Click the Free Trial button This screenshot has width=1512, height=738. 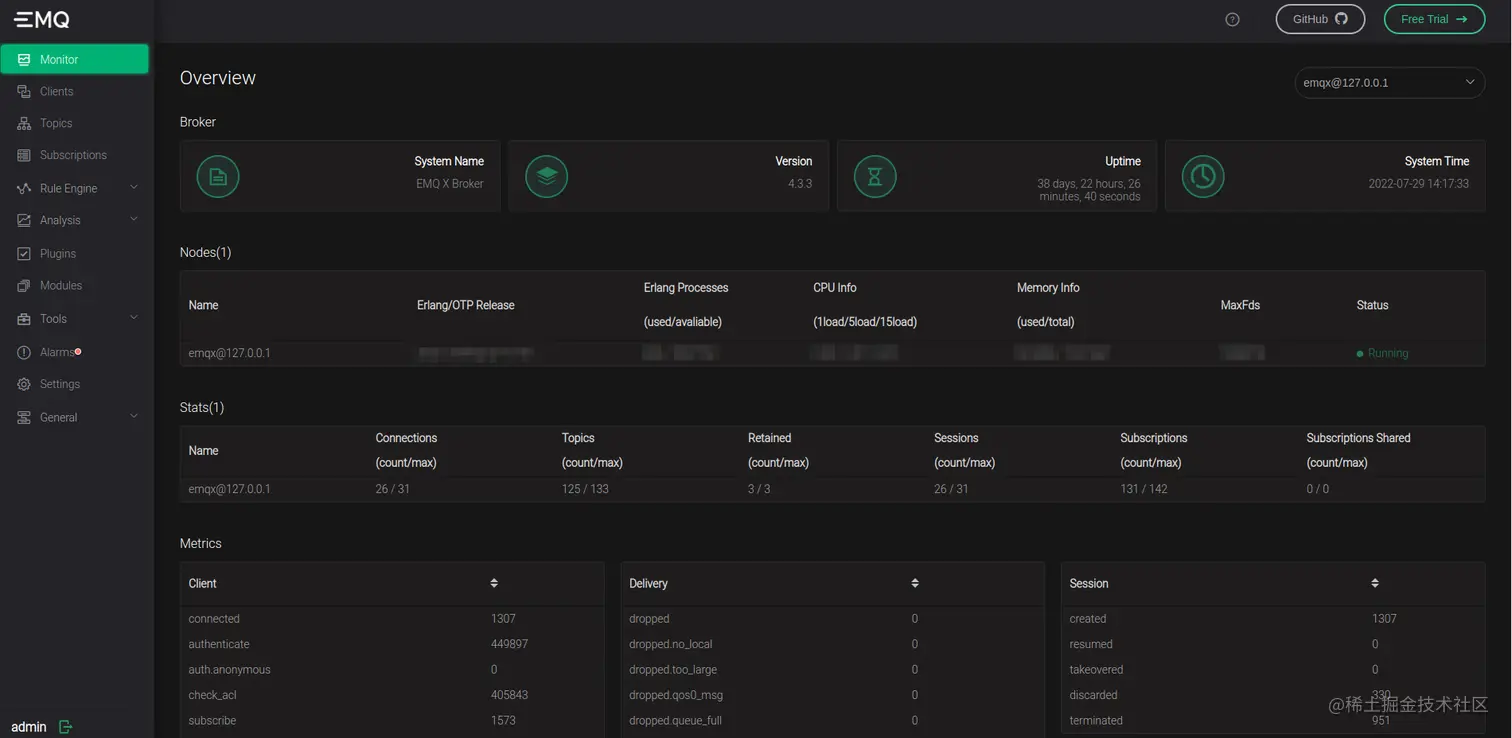pyautogui.click(x=1434, y=19)
